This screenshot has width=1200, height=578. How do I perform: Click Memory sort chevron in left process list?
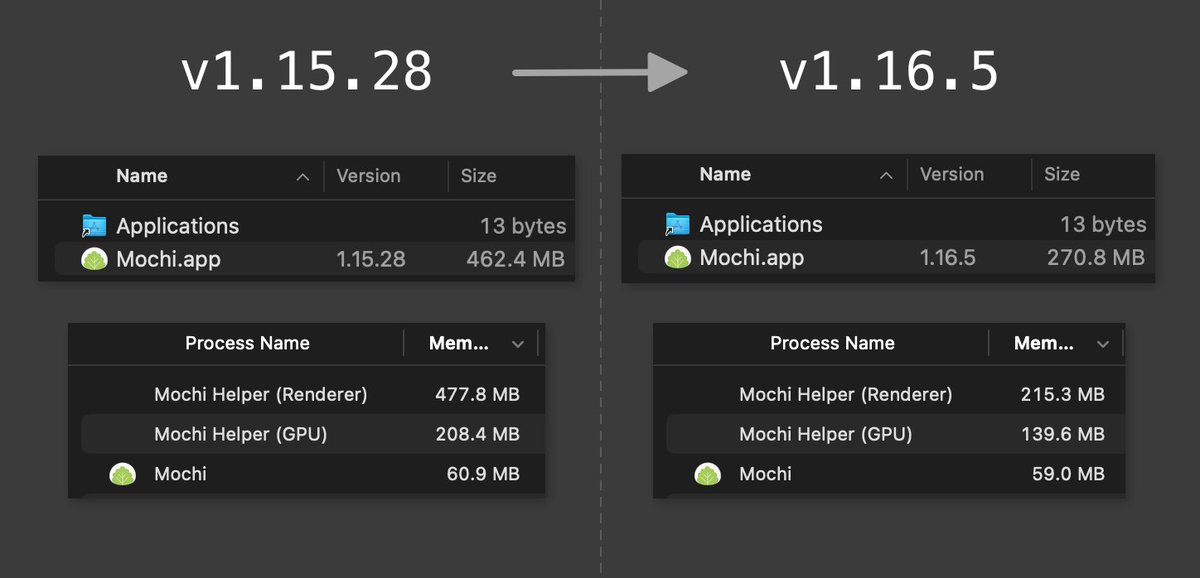[x=517, y=344]
